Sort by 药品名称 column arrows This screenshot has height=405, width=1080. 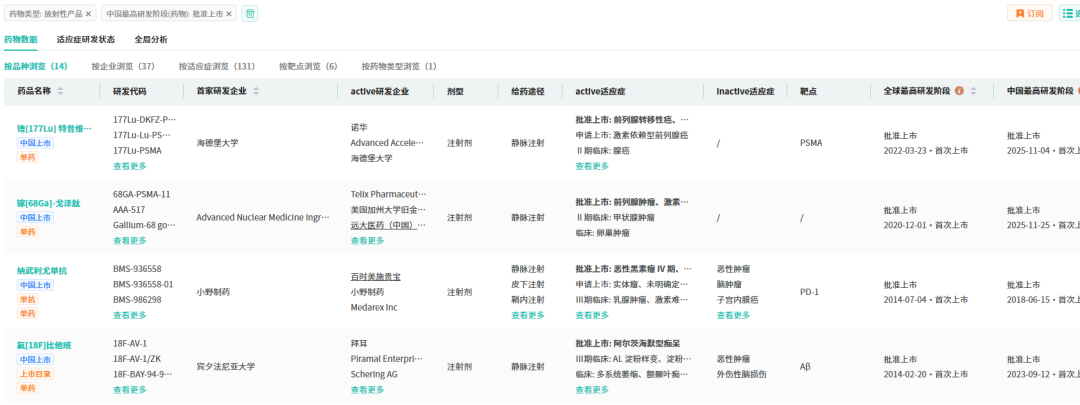point(60,91)
